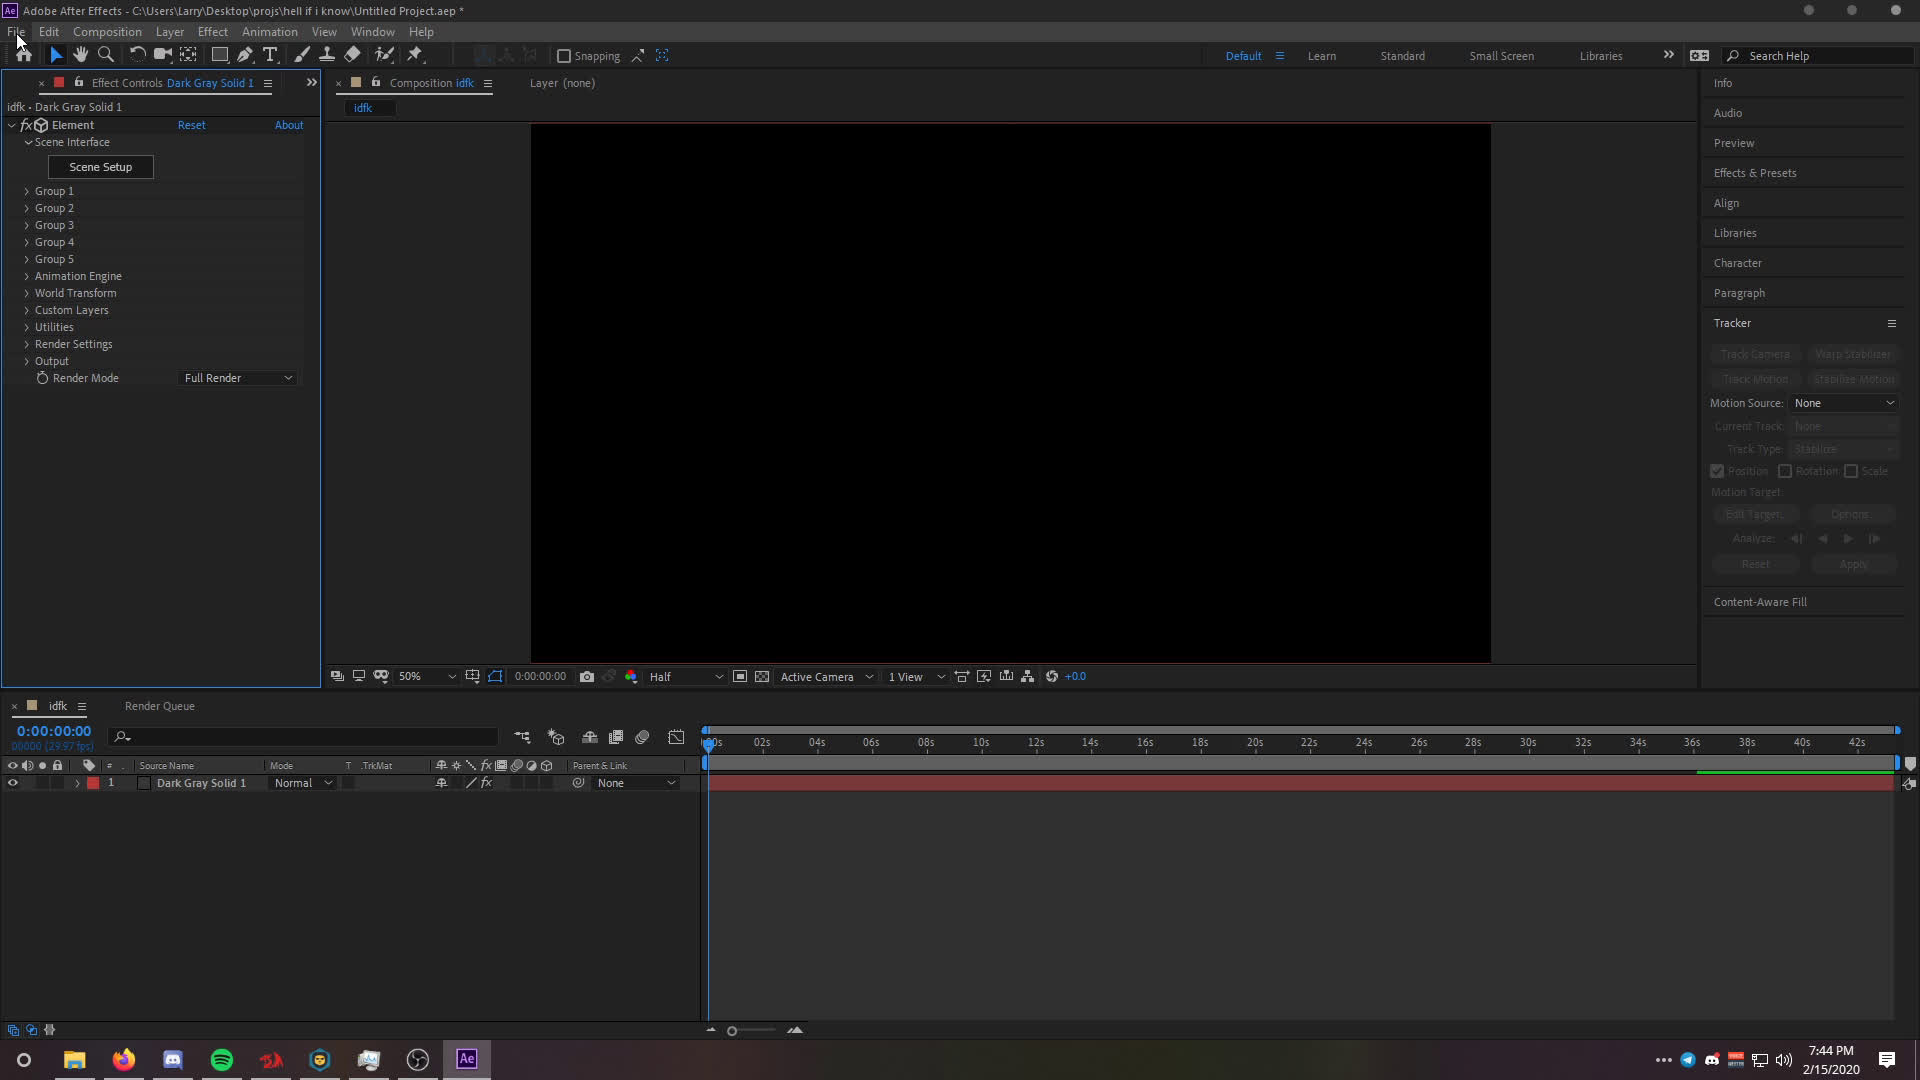Hide Dark Gray Solid 1 layer
The image size is (1920, 1080).
tap(13, 783)
